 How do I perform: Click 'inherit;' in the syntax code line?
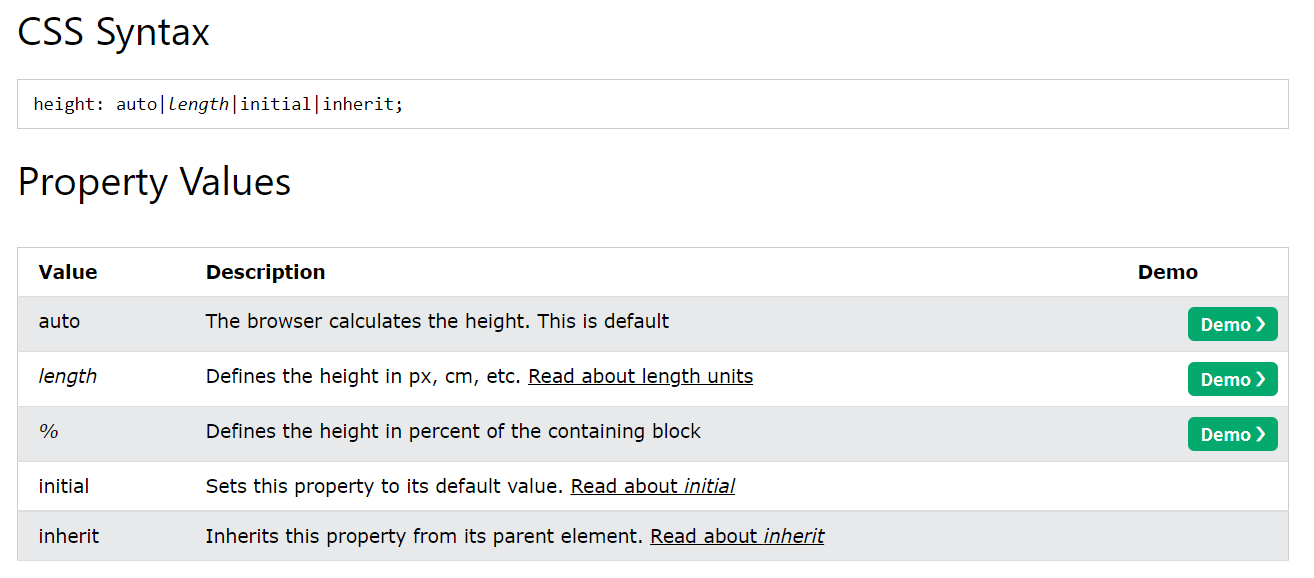pyautogui.click(x=363, y=104)
